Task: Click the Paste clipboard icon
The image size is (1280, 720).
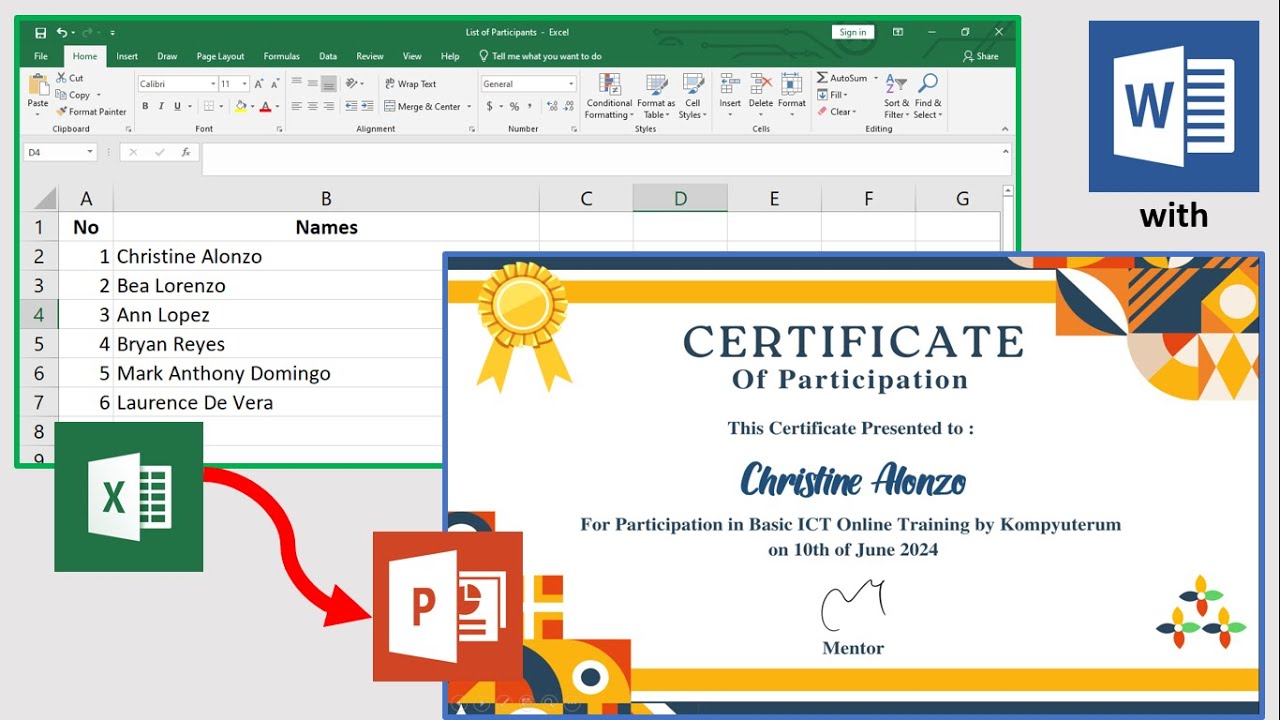Action: [x=38, y=85]
